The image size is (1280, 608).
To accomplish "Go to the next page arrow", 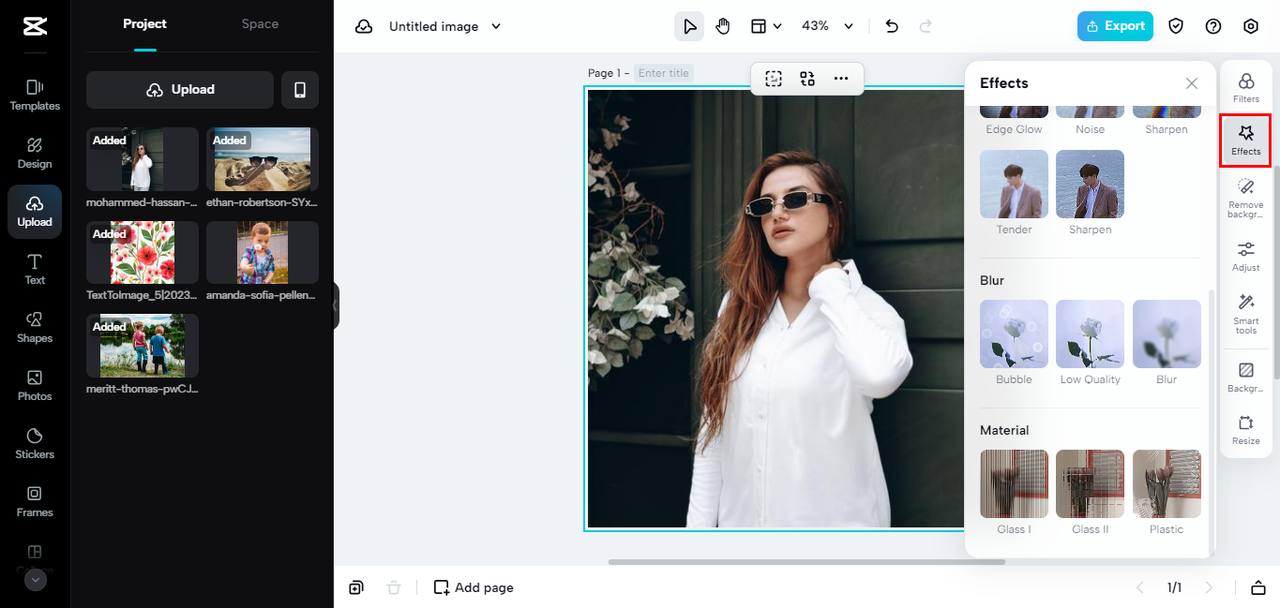I will click(x=1209, y=588).
